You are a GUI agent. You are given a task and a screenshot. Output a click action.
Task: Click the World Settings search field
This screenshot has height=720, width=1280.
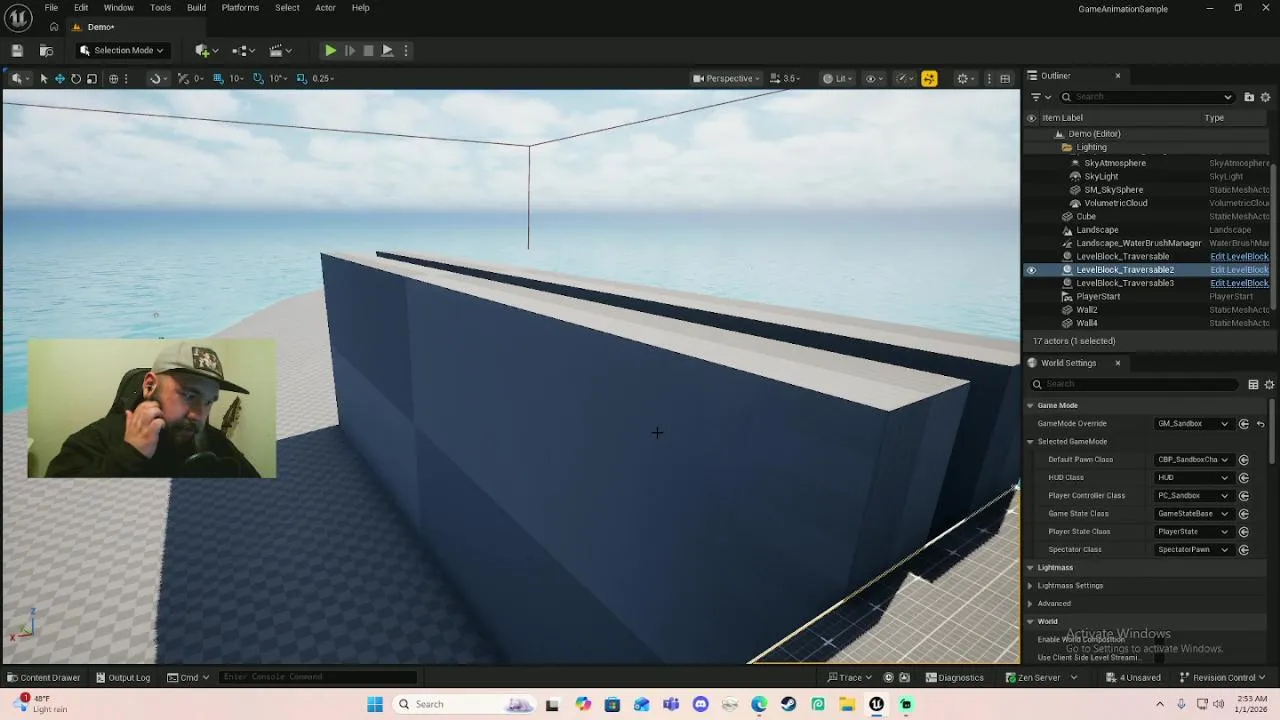click(x=1135, y=384)
